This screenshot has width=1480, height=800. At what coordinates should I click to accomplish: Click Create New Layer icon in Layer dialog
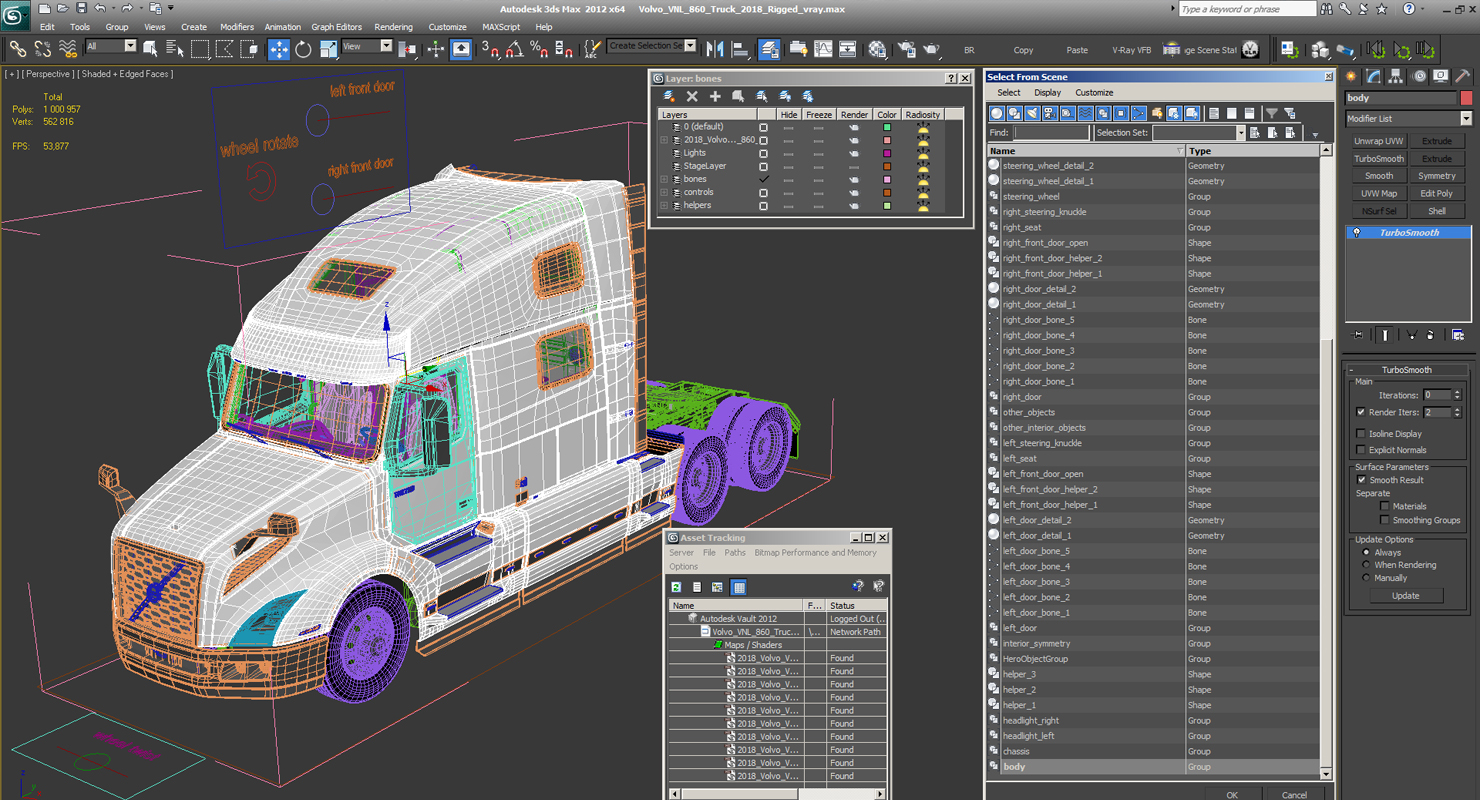pos(669,96)
